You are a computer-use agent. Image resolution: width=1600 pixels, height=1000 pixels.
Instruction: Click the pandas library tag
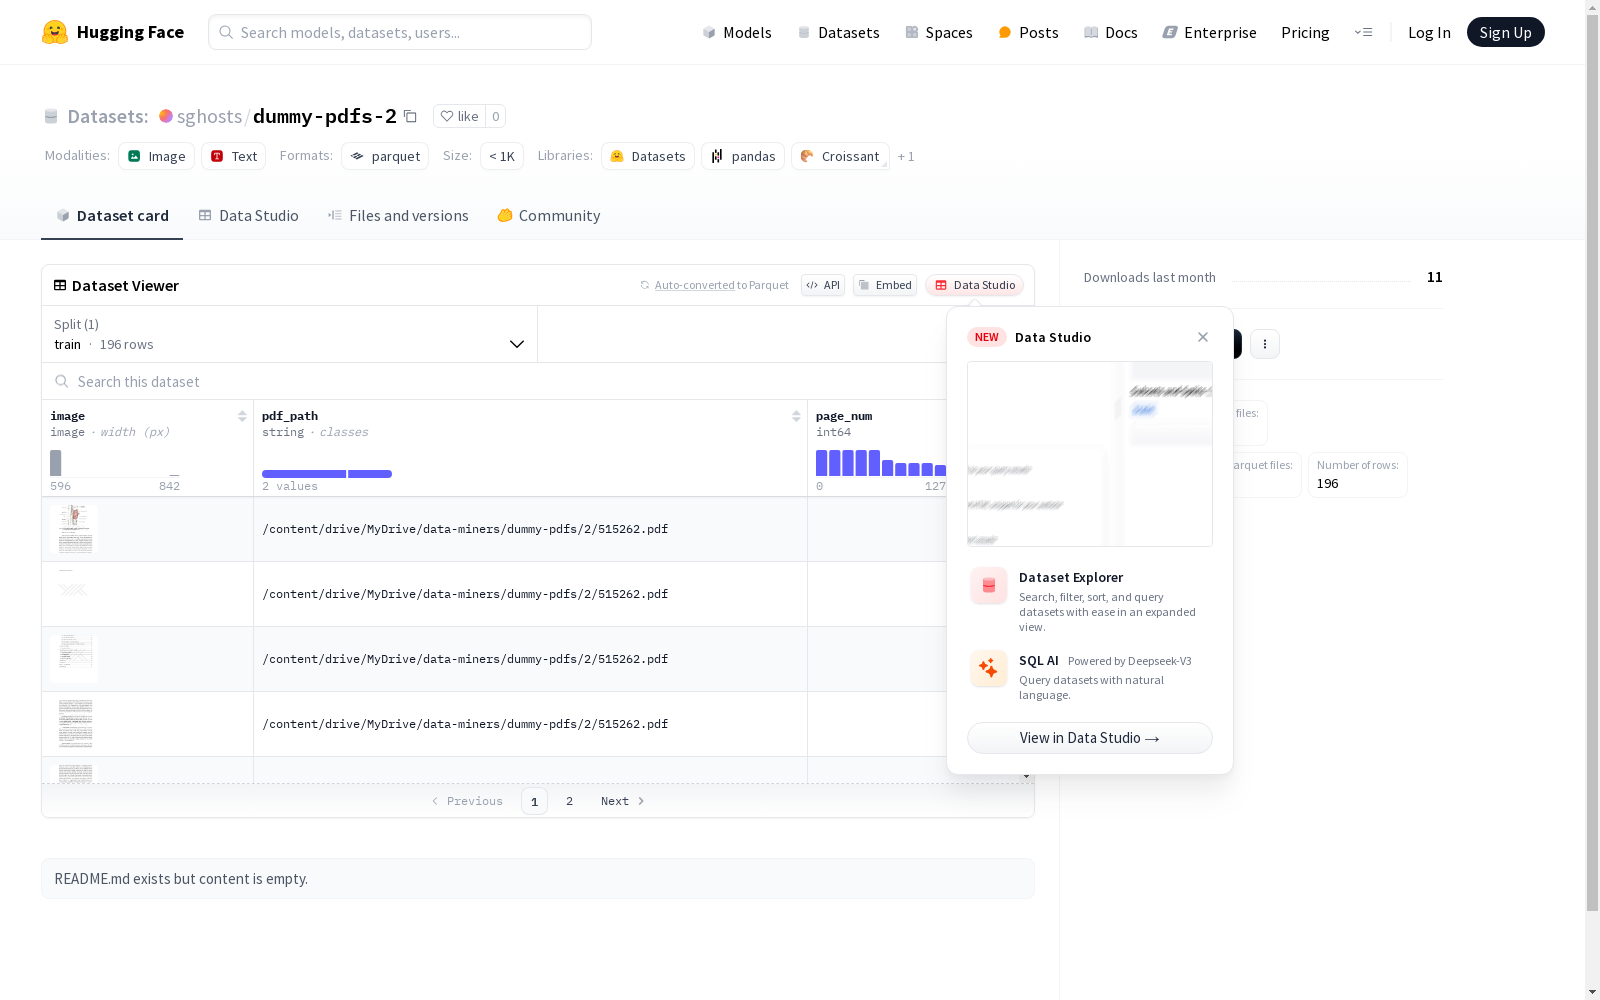(x=743, y=156)
